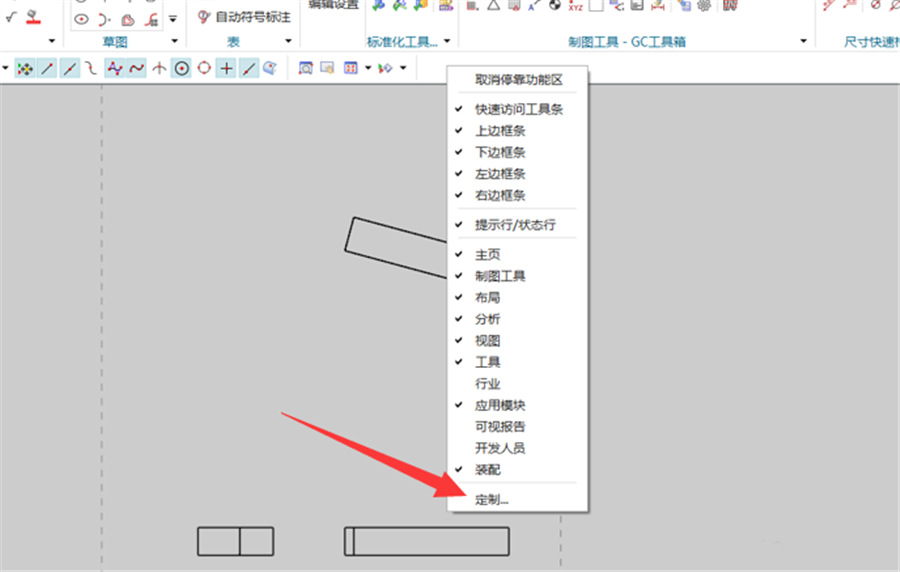
Task: Expand the 表 group dropdown arrow
Action: pos(288,41)
